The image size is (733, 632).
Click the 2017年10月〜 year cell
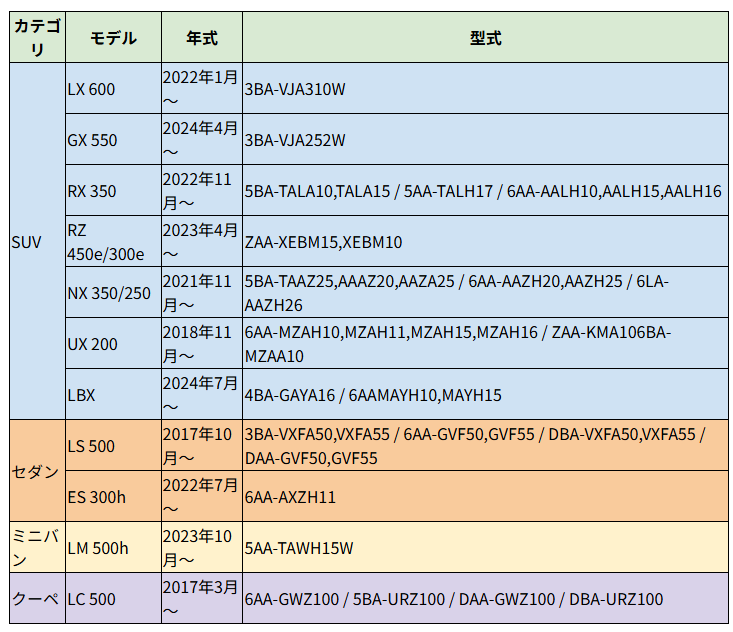point(202,445)
